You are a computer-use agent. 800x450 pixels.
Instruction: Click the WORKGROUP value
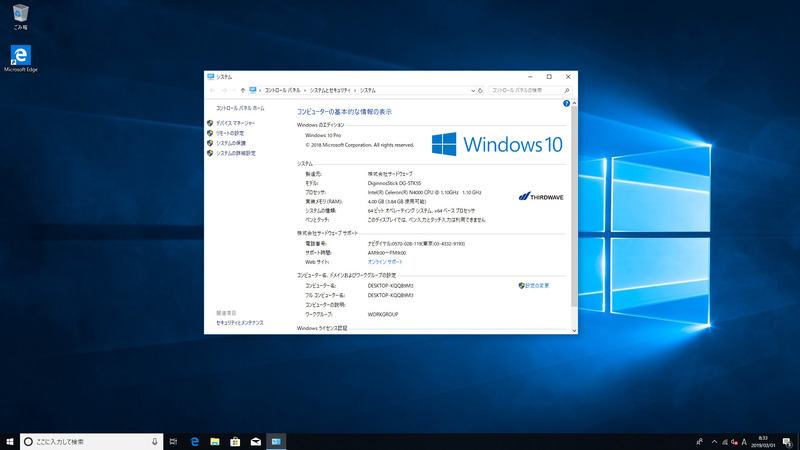click(x=383, y=314)
